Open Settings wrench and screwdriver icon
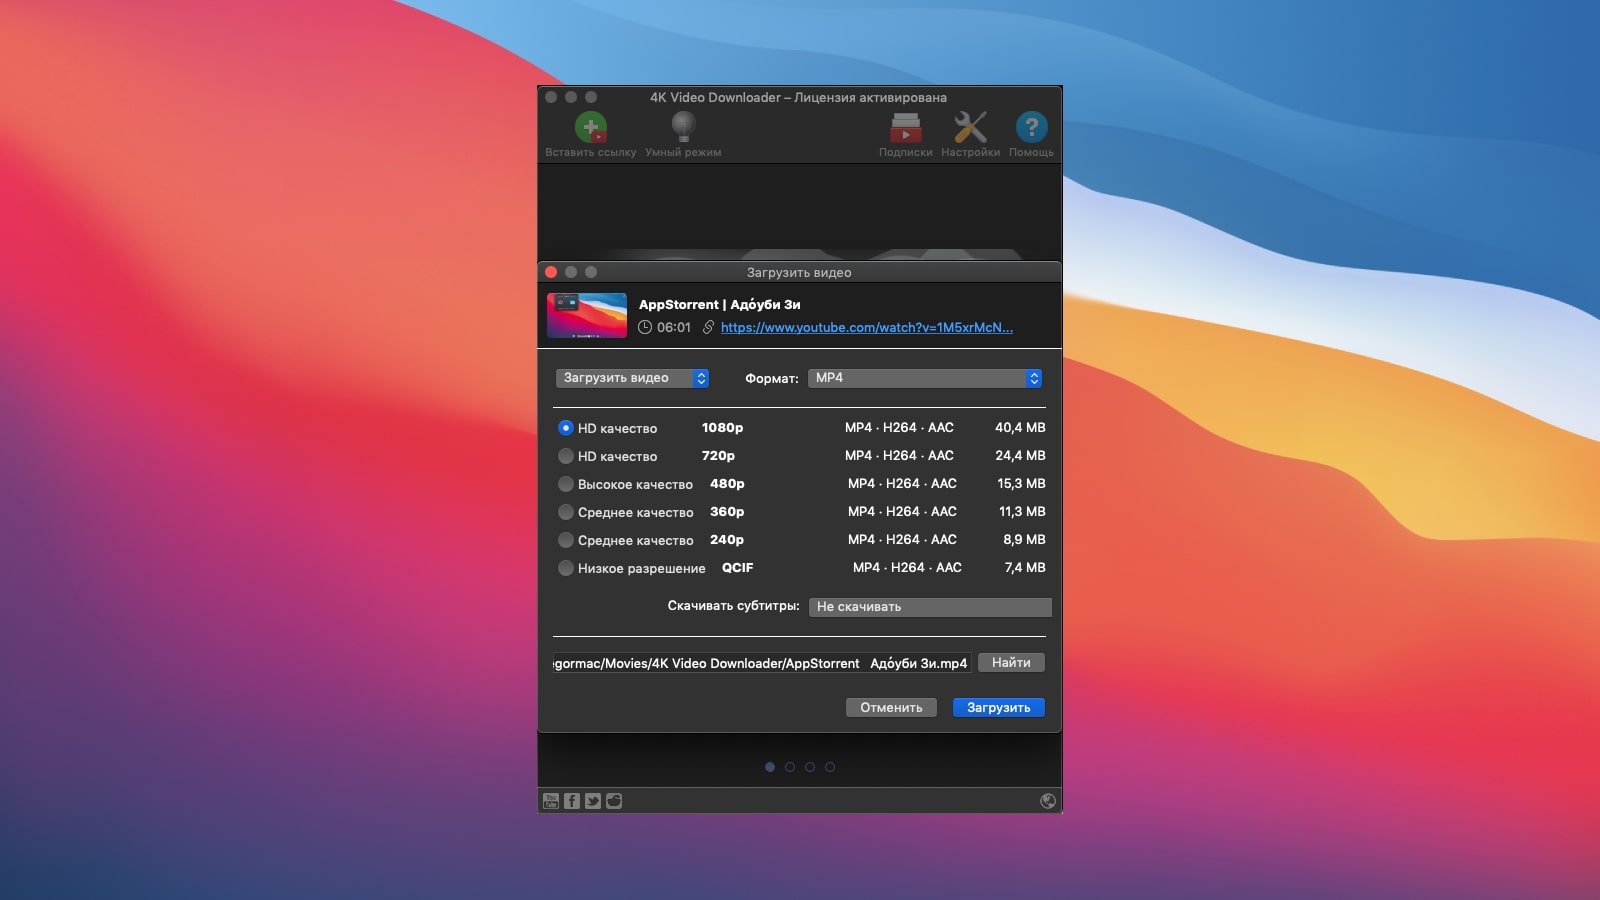Viewport: 1600px width, 900px height. tap(970, 128)
